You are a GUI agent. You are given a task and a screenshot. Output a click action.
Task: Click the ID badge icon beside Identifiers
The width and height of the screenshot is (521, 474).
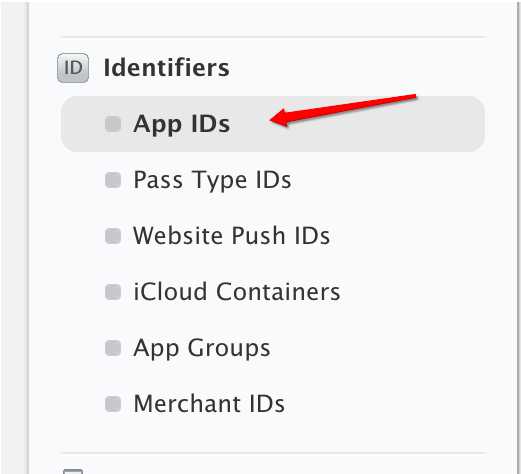click(73, 68)
